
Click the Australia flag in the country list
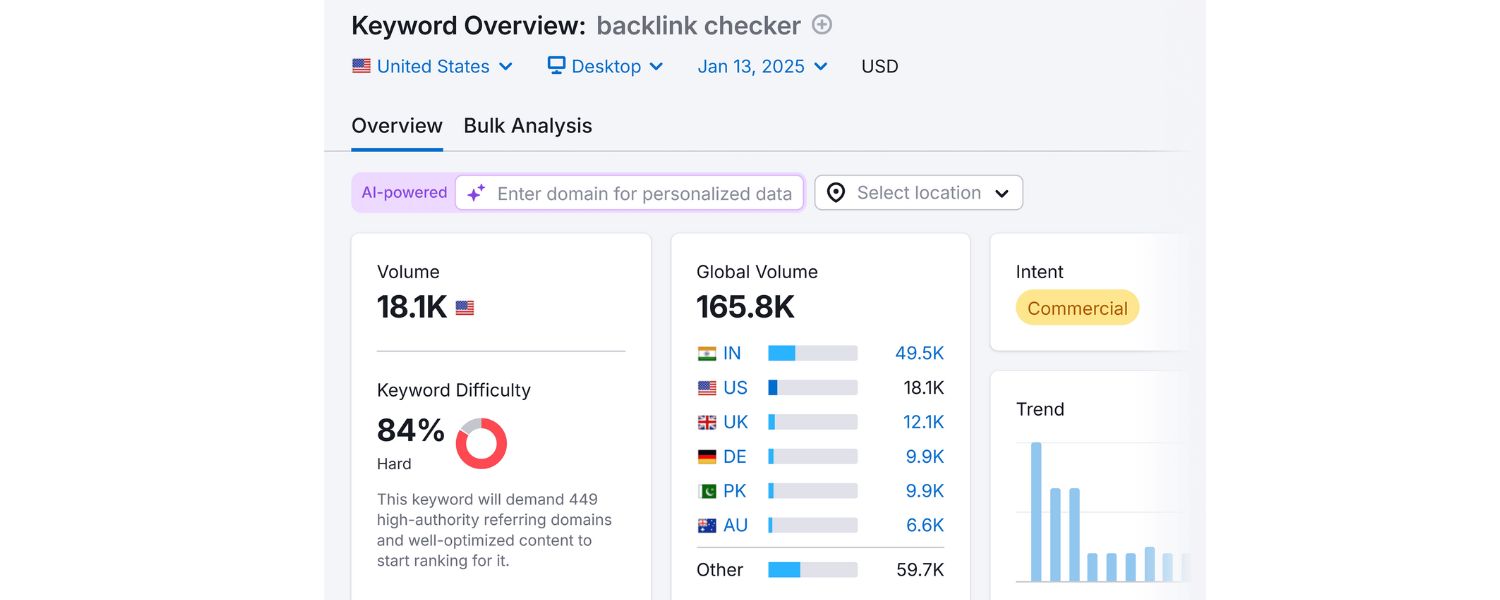(705, 525)
